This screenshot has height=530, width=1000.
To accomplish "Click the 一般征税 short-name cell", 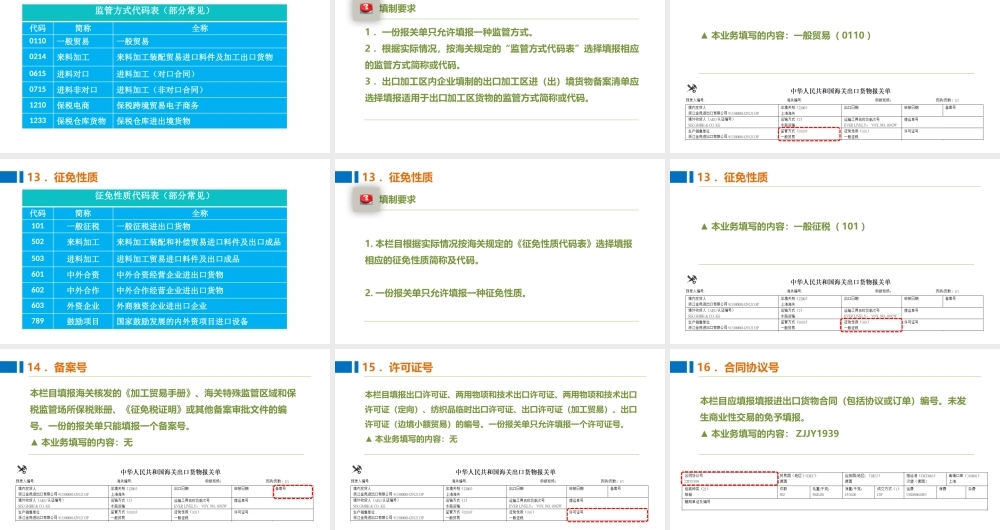I will tap(83, 226).
